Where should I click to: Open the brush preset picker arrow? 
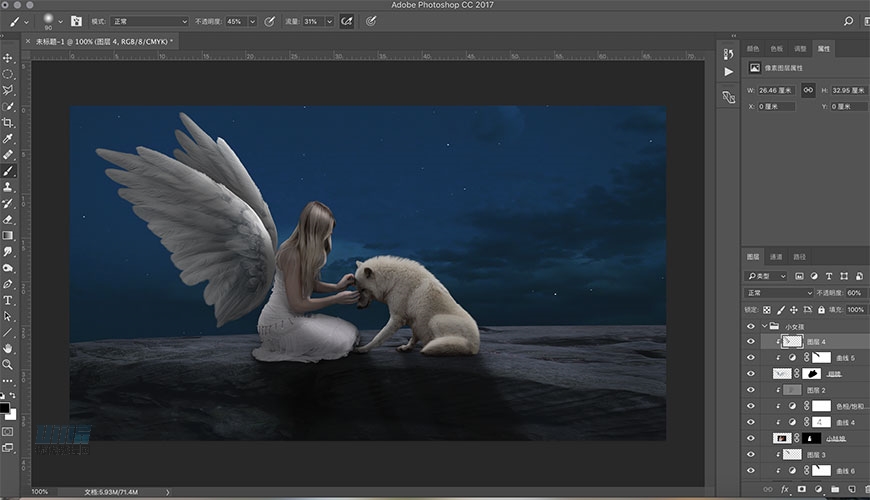[x=60, y=22]
